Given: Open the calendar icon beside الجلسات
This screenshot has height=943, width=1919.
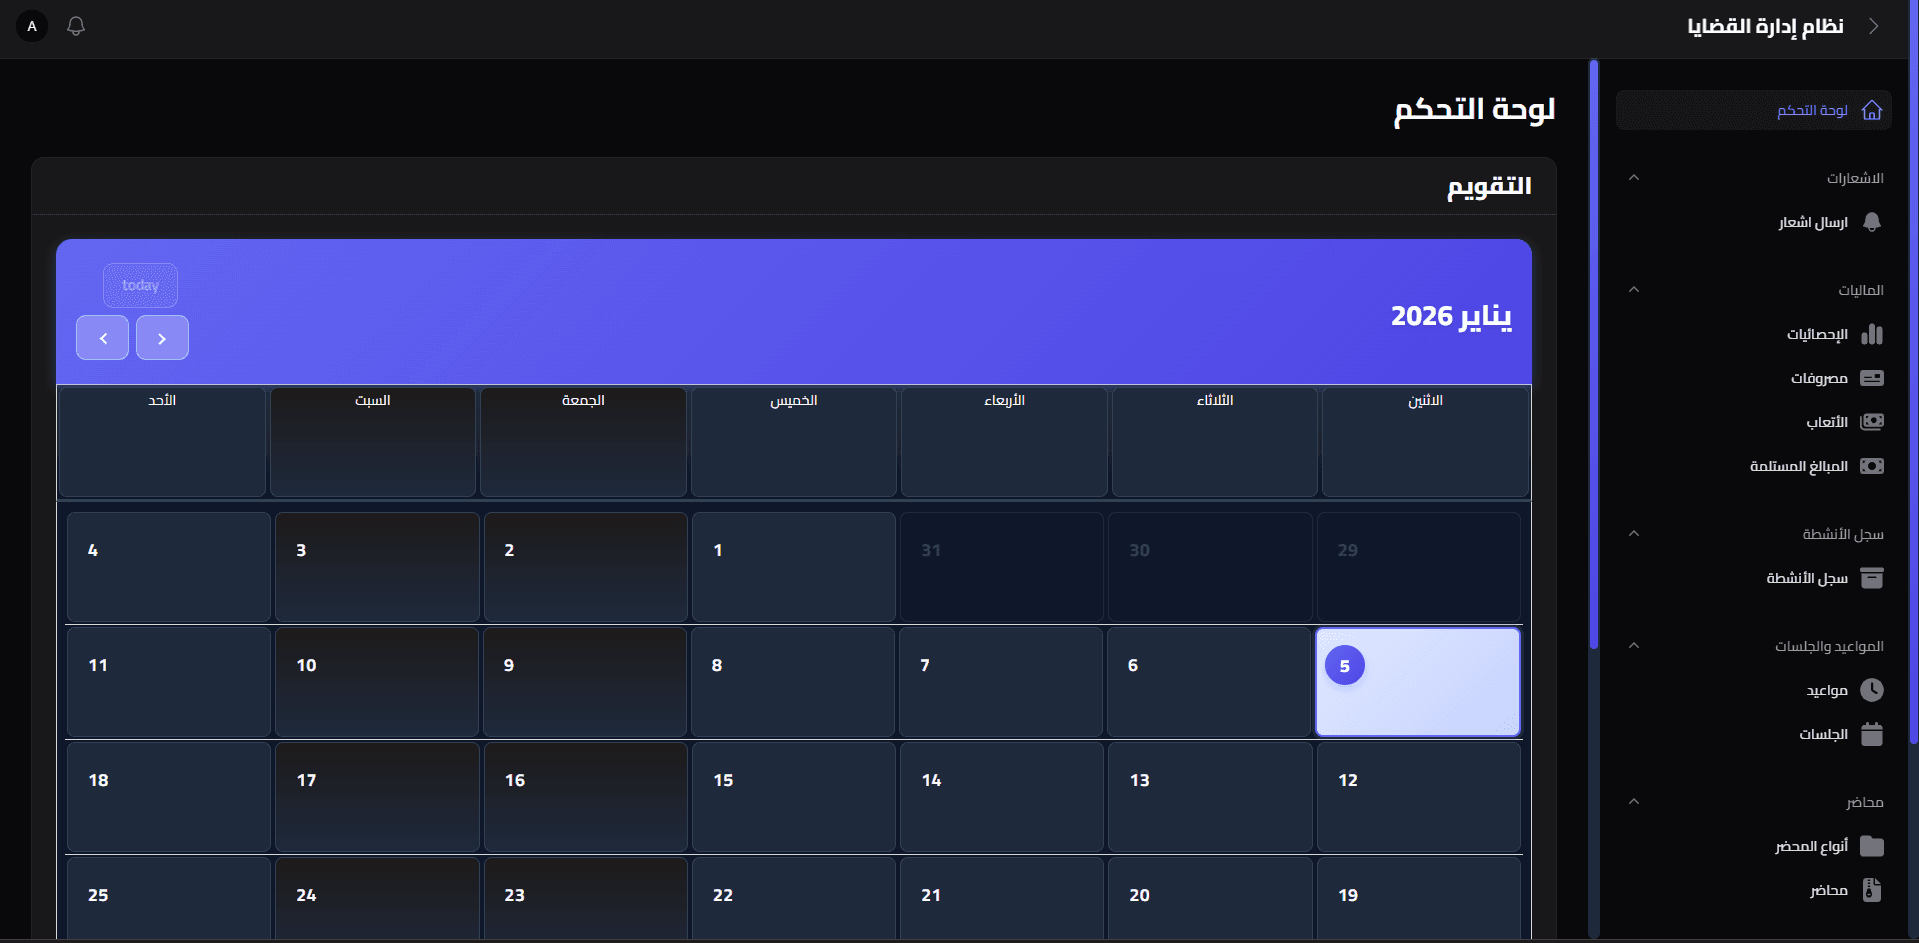Looking at the screenshot, I should 1872,734.
